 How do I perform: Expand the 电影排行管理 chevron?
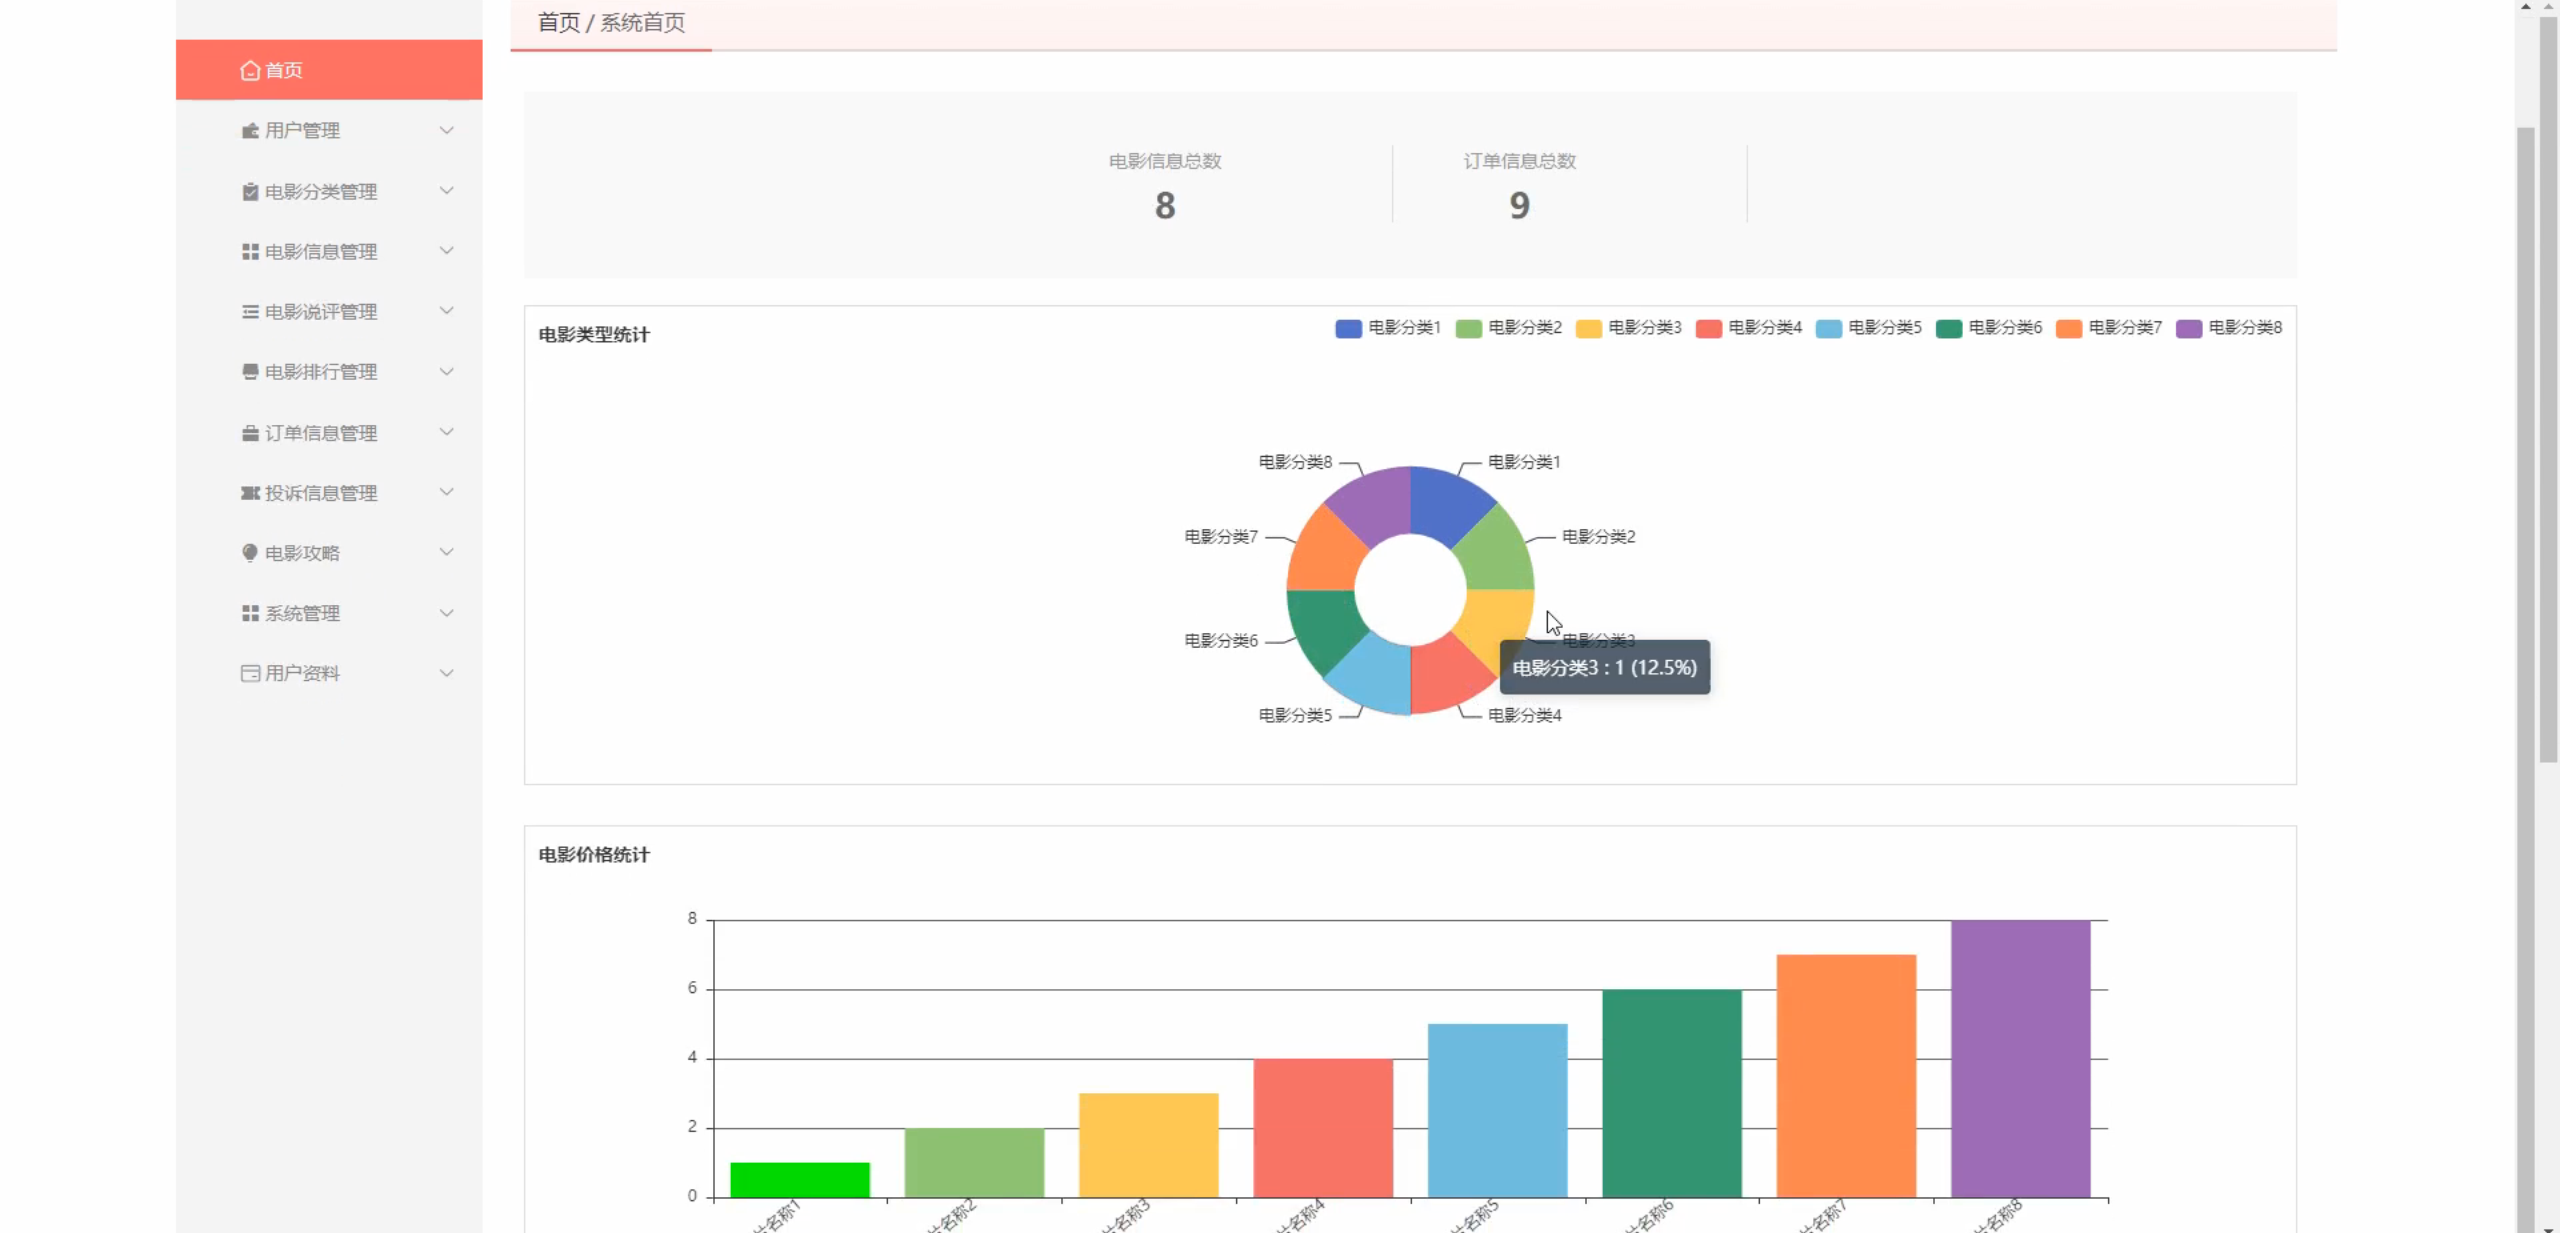click(x=446, y=372)
